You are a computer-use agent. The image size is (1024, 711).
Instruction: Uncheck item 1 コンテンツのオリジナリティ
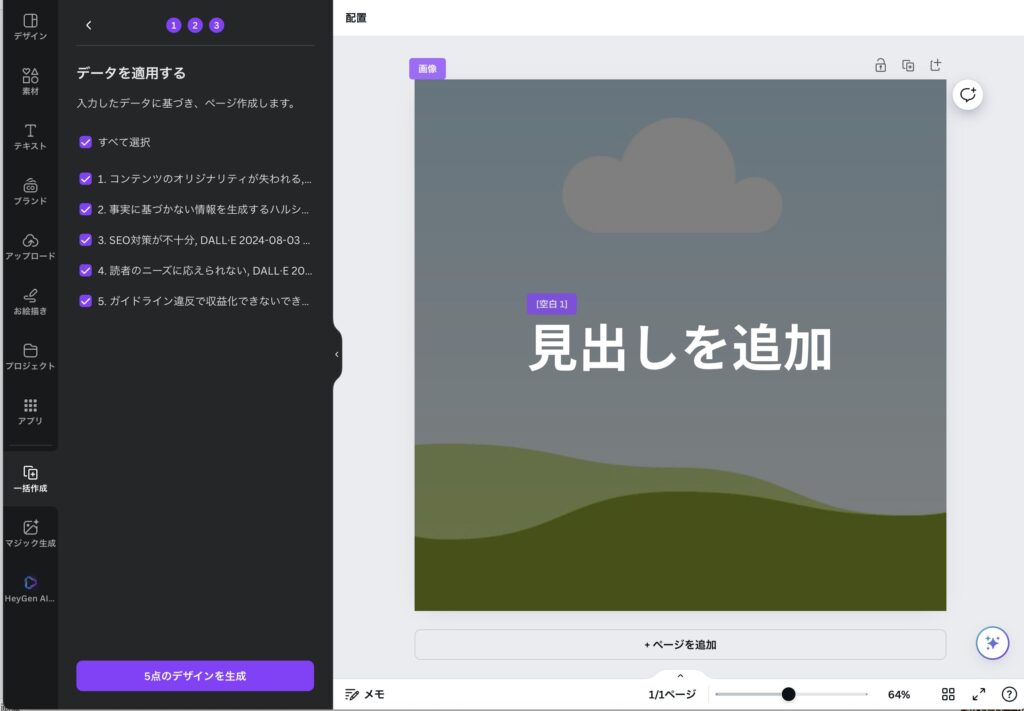tap(86, 180)
